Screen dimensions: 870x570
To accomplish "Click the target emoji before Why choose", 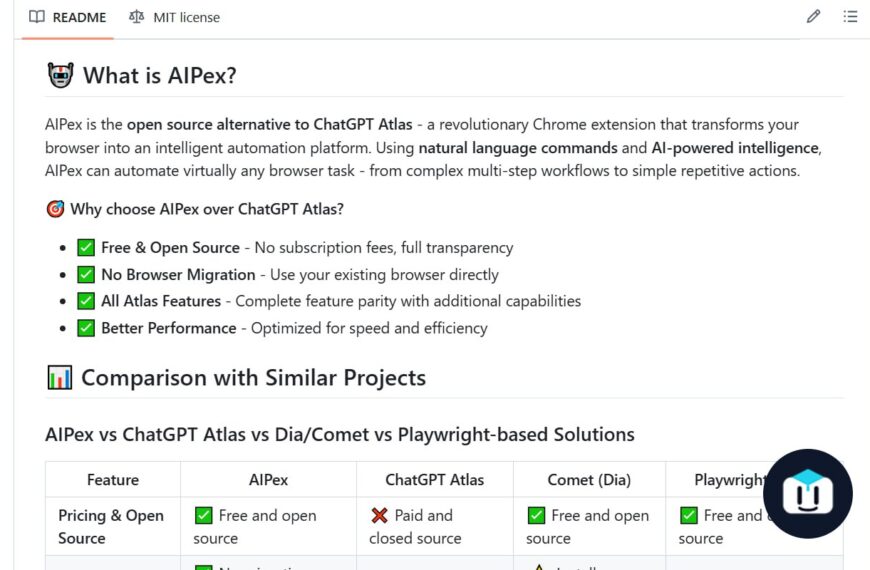I will 55,209.
